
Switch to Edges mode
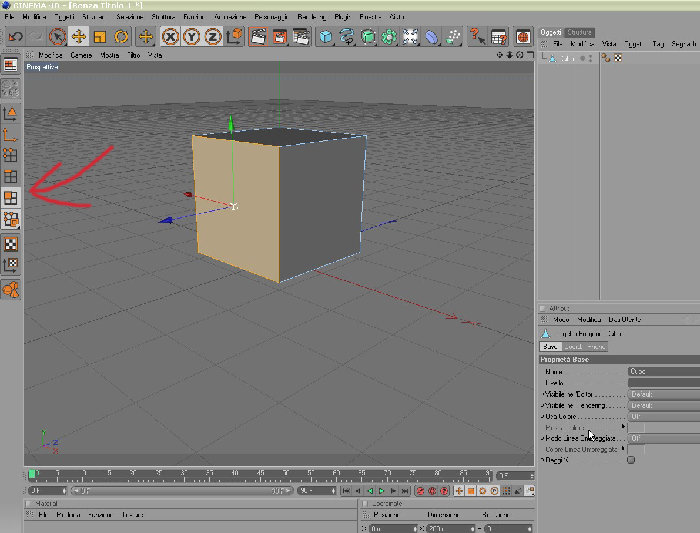coord(11,177)
